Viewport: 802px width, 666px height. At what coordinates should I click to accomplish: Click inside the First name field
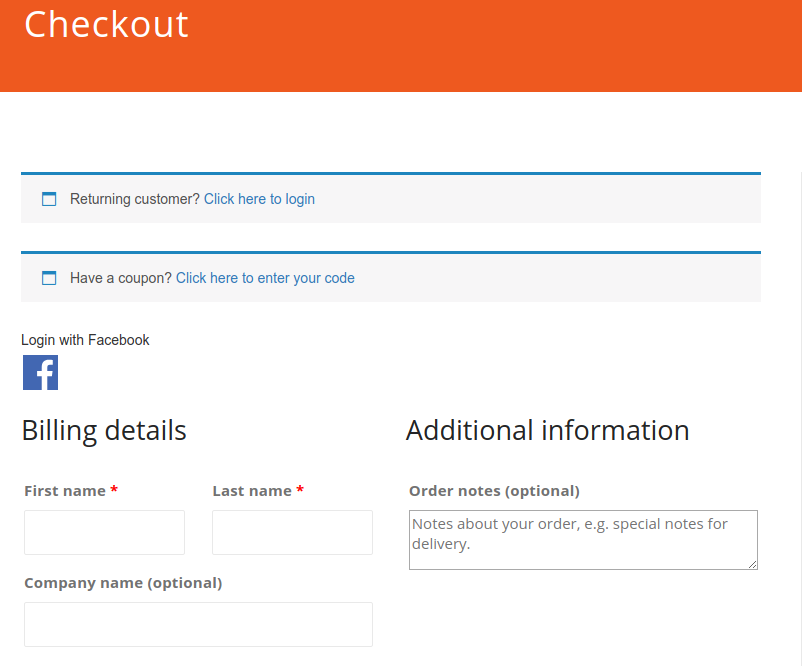tap(104, 532)
